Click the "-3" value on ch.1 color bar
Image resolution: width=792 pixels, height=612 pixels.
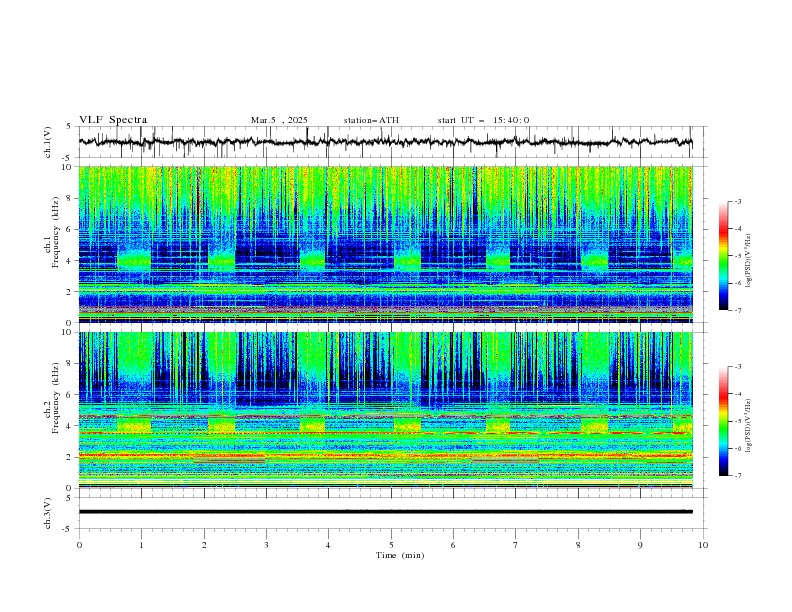point(737,202)
